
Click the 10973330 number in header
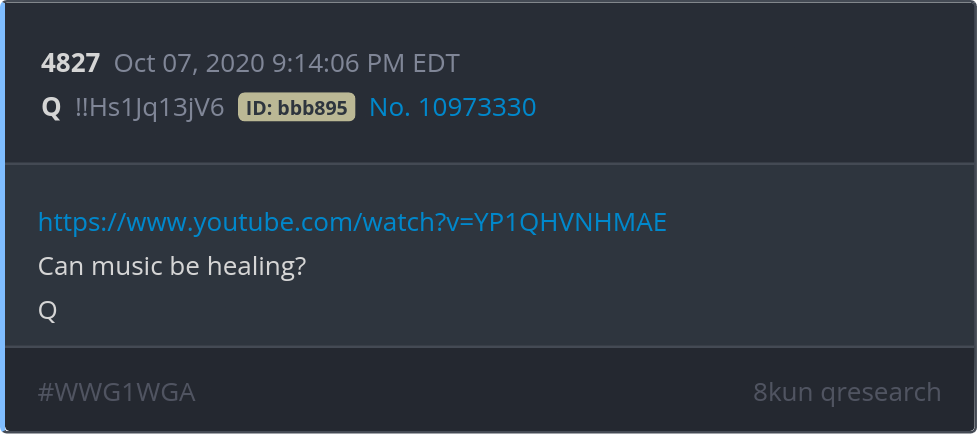tap(477, 107)
